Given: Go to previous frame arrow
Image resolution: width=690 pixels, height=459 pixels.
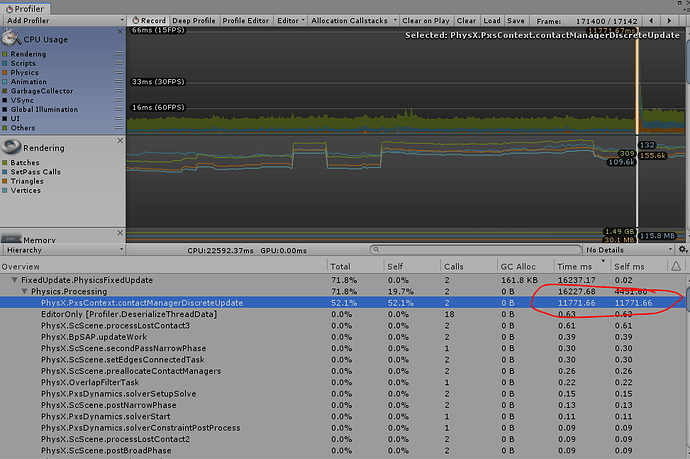Looking at the screenshot, I should tap(651, 21).
